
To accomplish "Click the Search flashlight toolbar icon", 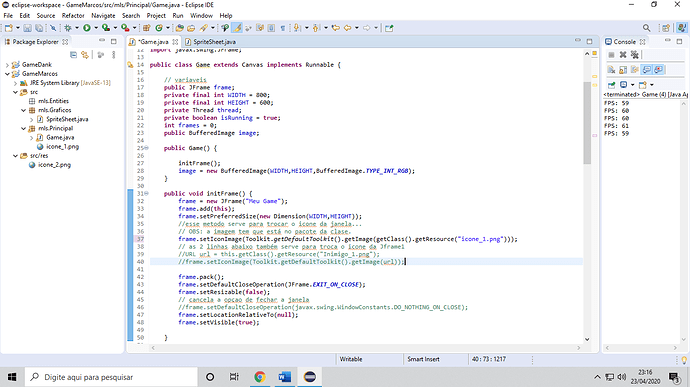I will [x=203, y=28].
